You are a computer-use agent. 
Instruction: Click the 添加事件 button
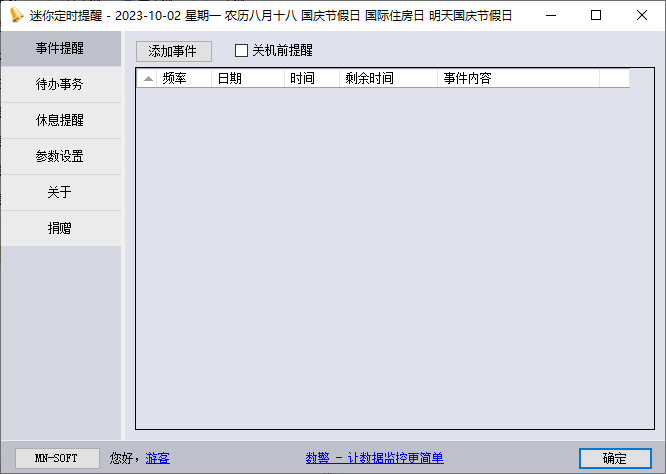[174, 51]
